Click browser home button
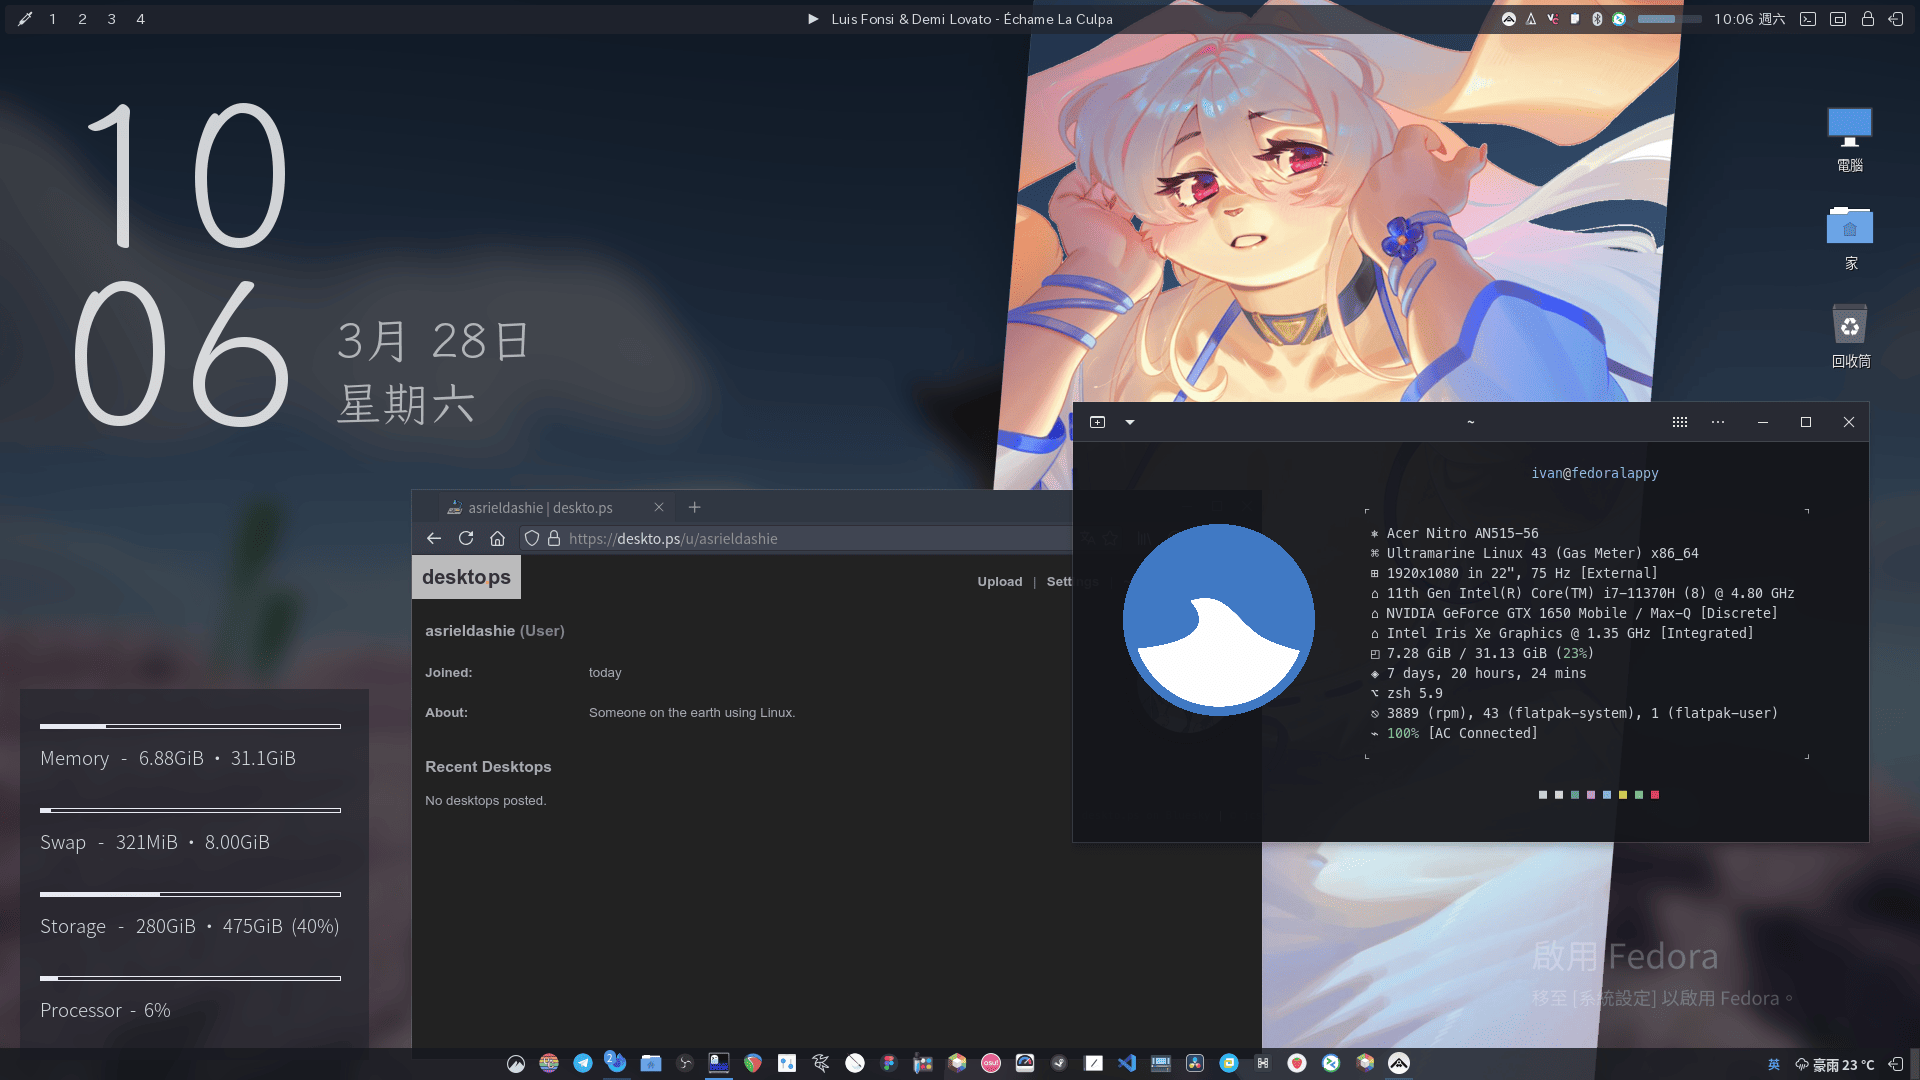Screen dimensions: 1920x1080 [x=497, y=538]
